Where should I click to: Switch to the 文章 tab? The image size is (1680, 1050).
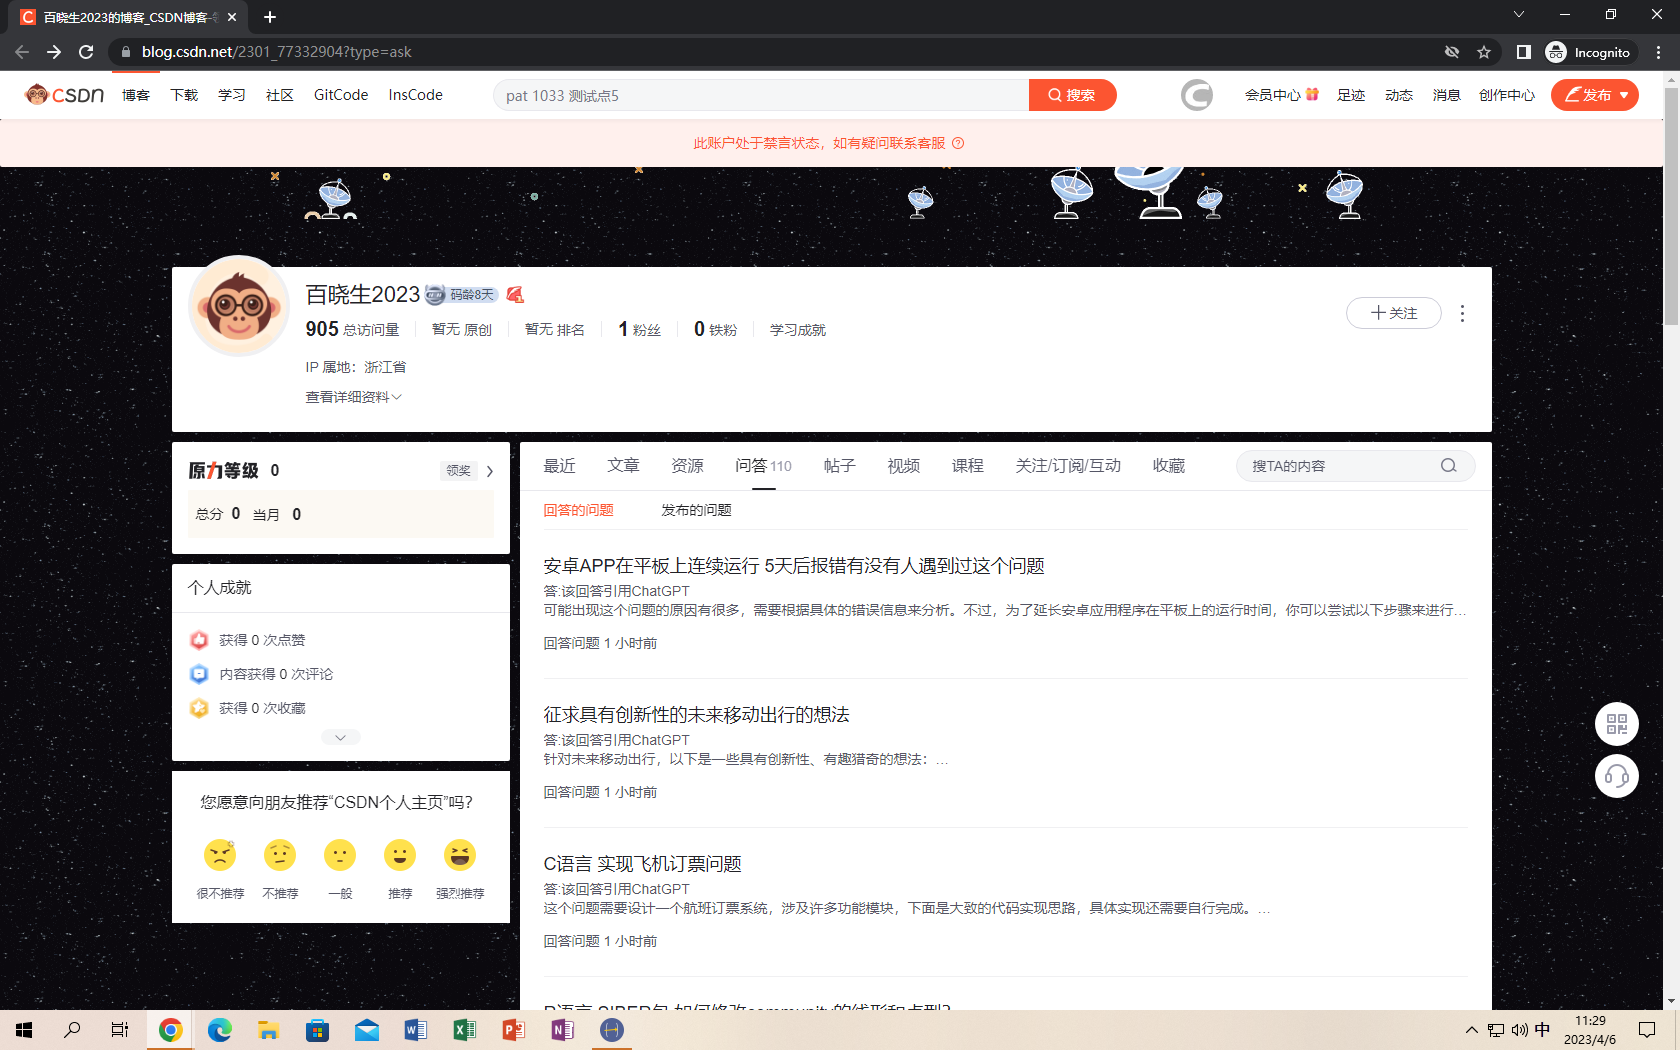point(623,466)
